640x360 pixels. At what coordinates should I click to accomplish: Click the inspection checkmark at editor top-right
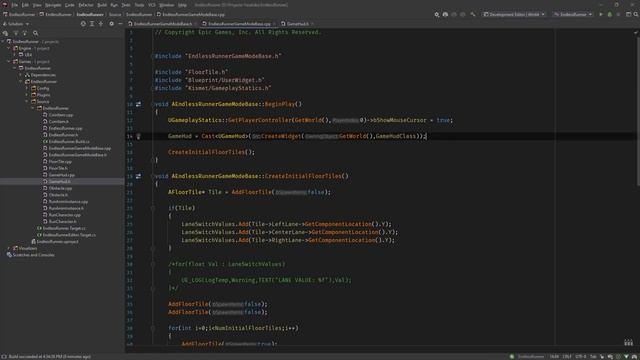[x=636, y=32]
